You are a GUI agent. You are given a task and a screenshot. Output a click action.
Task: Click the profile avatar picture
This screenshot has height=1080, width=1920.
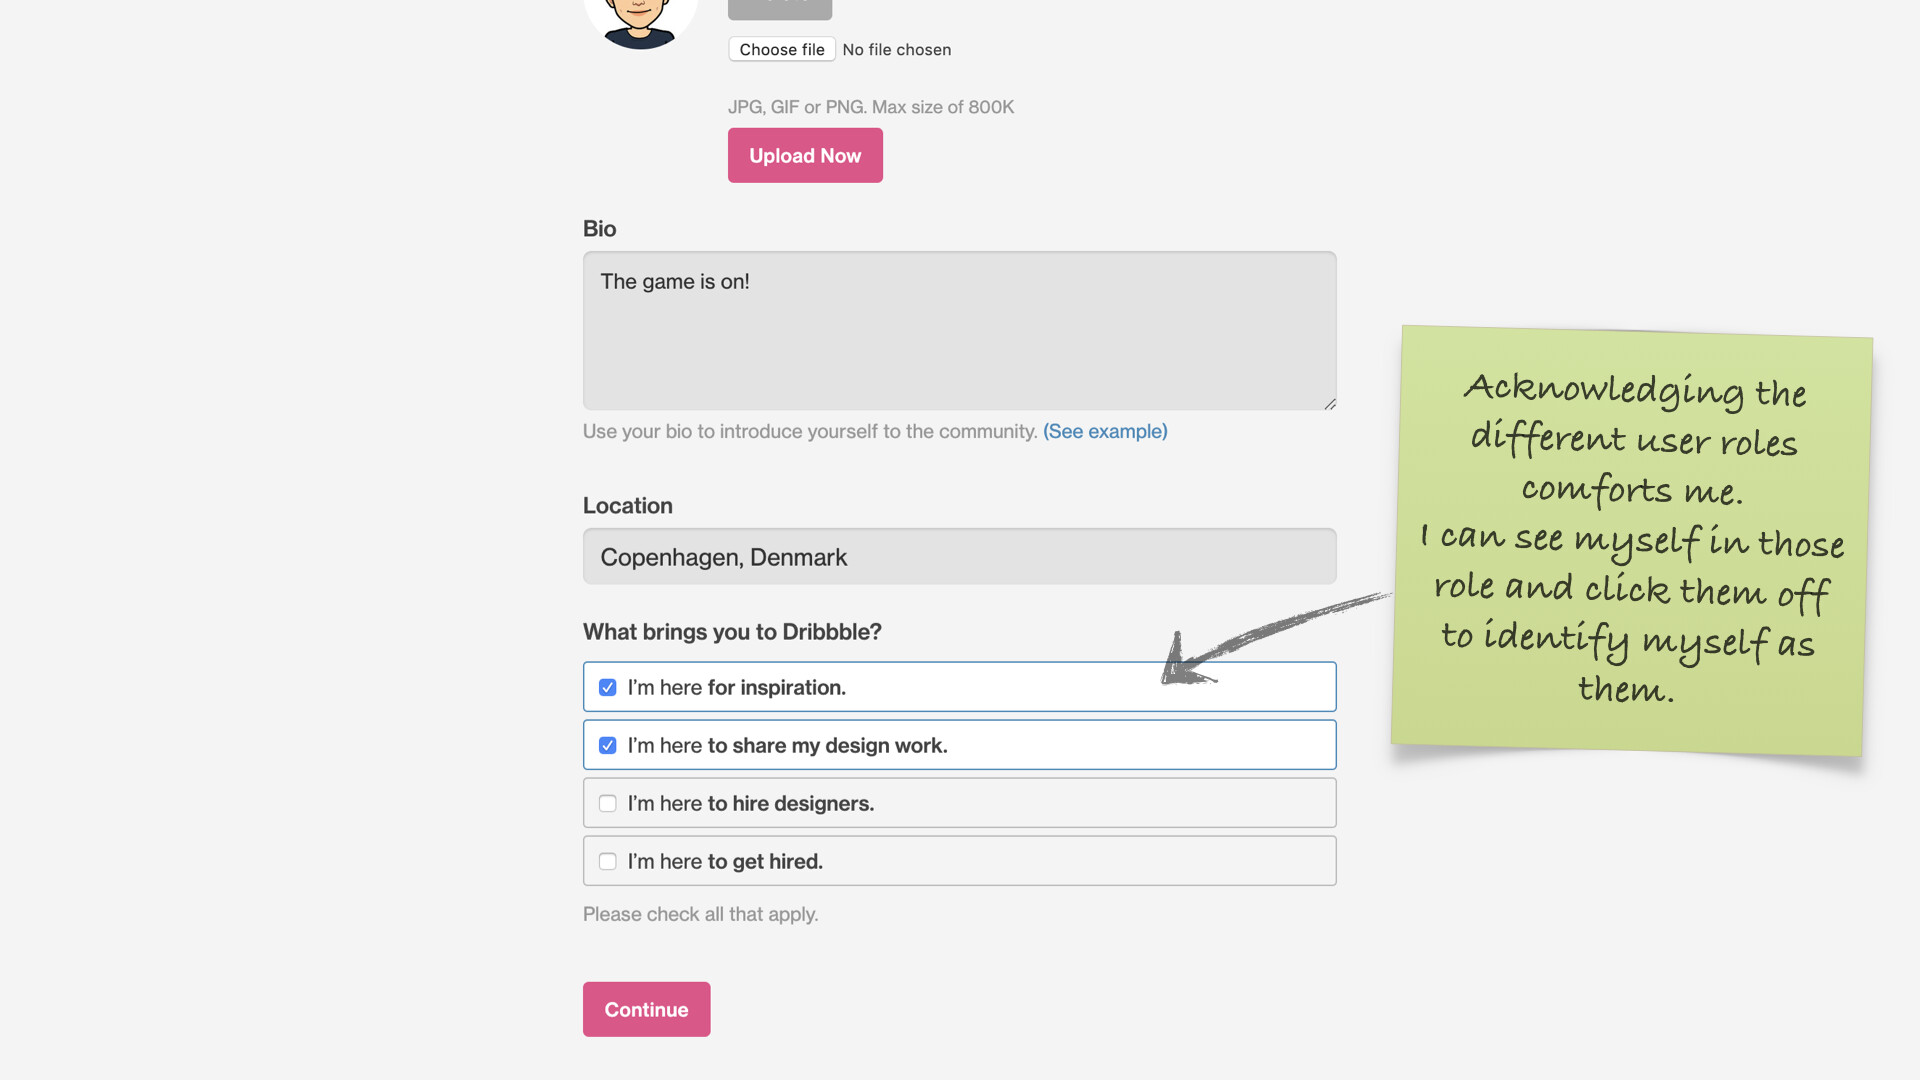(x=640, y=20)
